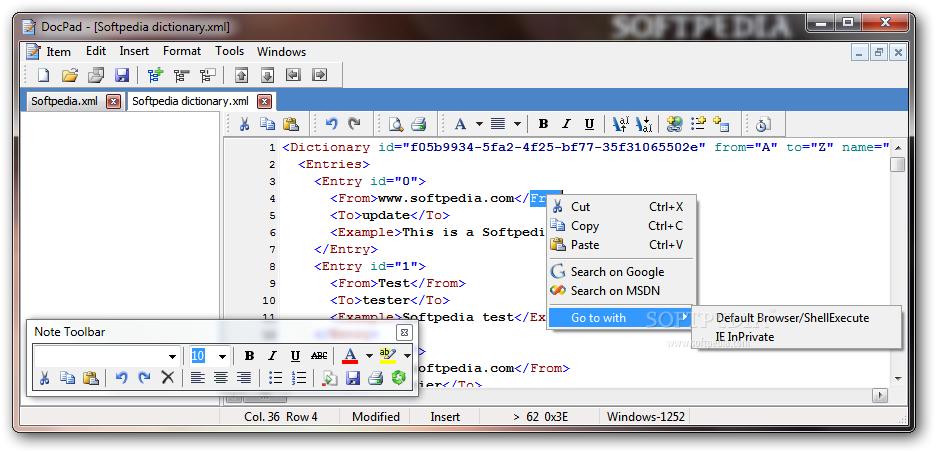Insert bulleted list from Note Toolbar
Viewport: 936px width, 453px height.
click(x=275, y=377)
